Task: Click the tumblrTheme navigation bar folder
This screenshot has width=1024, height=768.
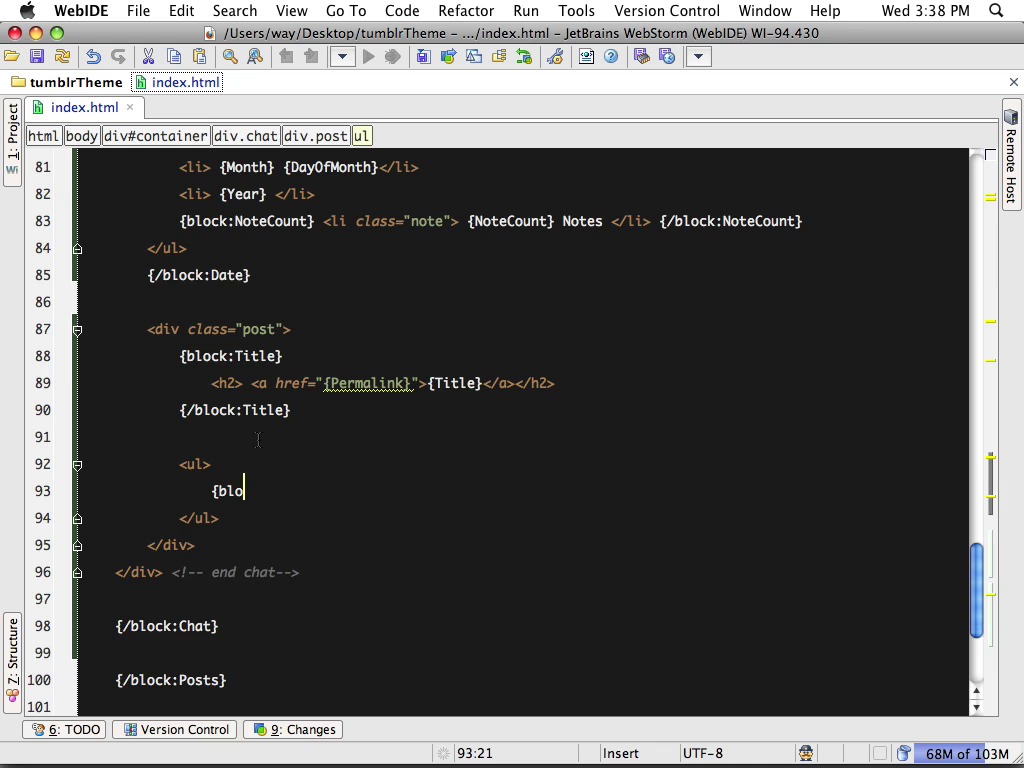Action: (67, 82)
